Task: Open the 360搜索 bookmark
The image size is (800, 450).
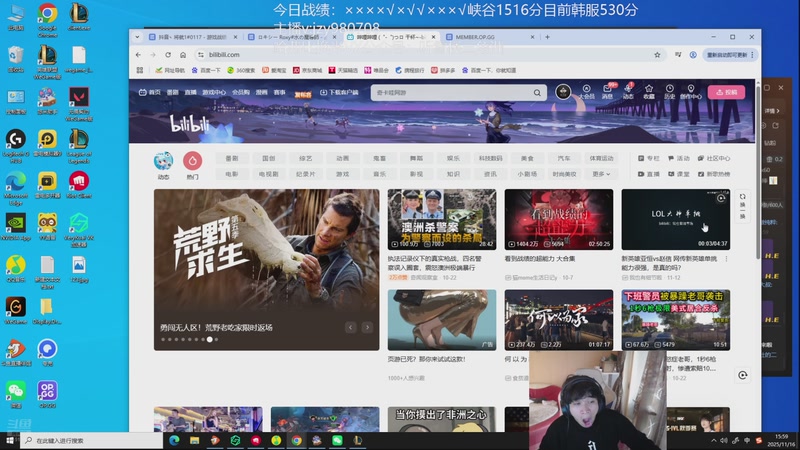Action: [241, 70]
